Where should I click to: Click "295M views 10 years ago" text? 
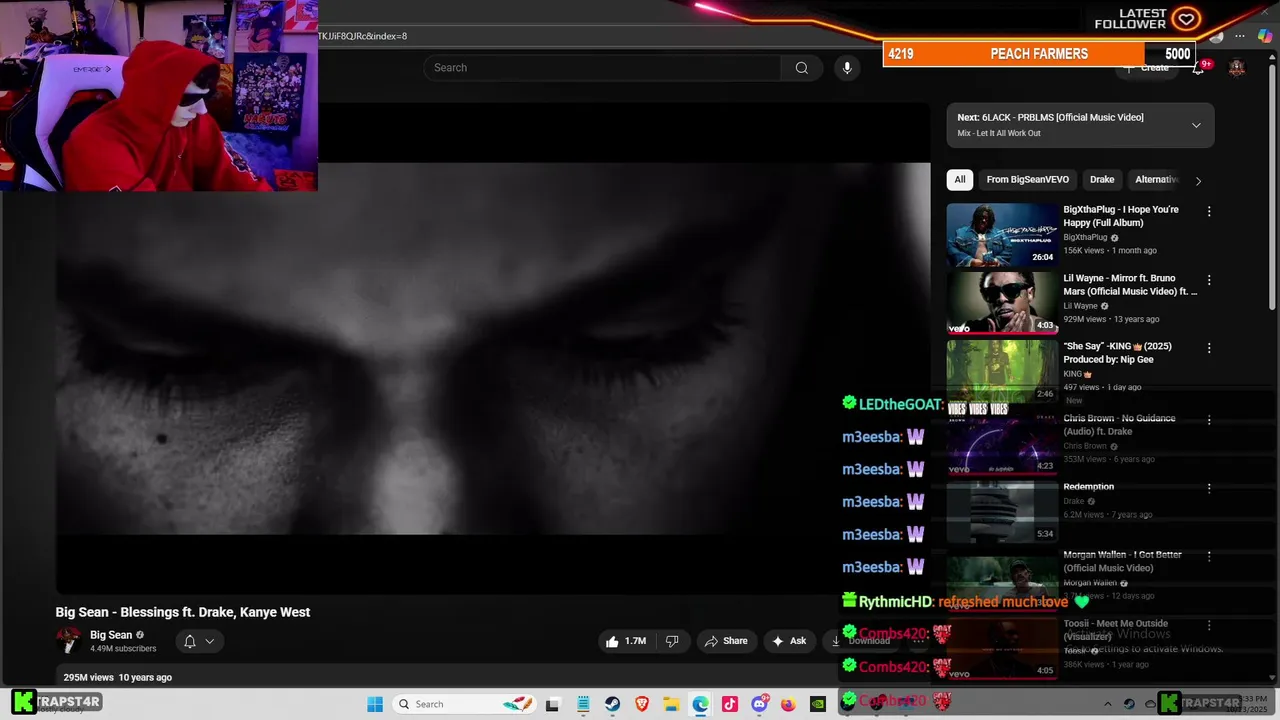(118, 677)
